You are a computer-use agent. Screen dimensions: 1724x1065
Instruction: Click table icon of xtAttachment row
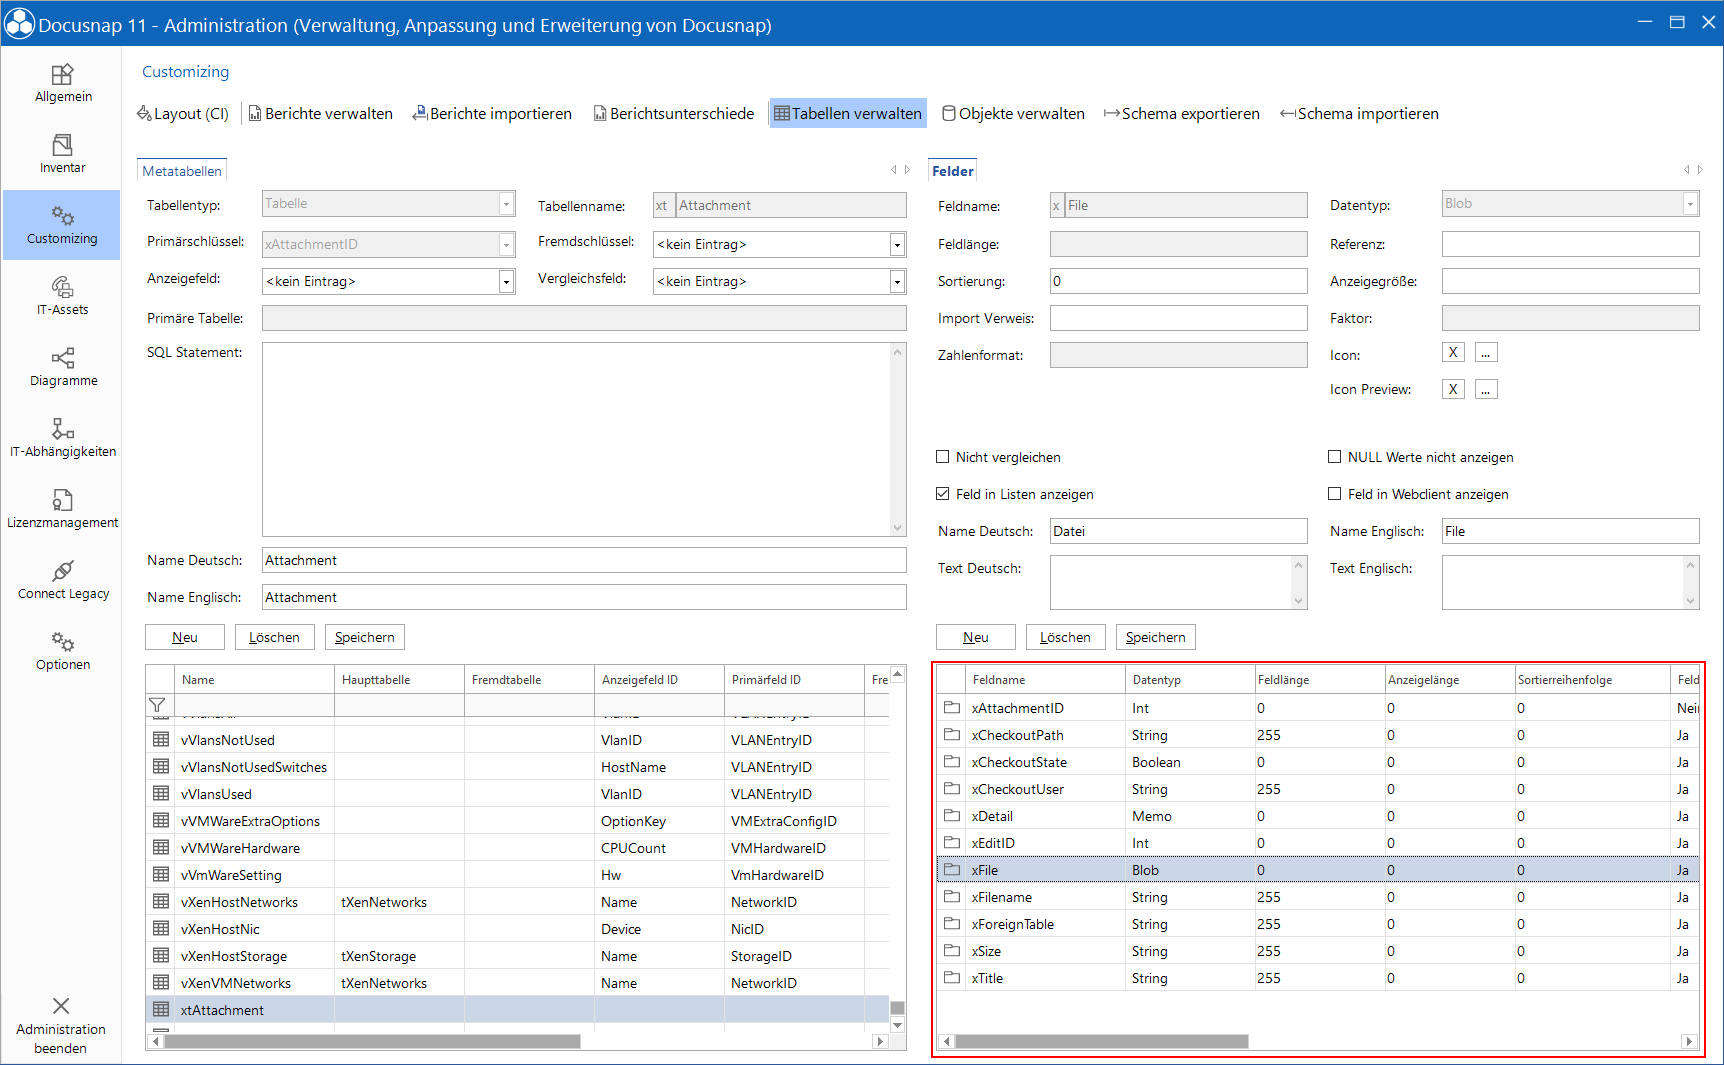click(160, 1009)
